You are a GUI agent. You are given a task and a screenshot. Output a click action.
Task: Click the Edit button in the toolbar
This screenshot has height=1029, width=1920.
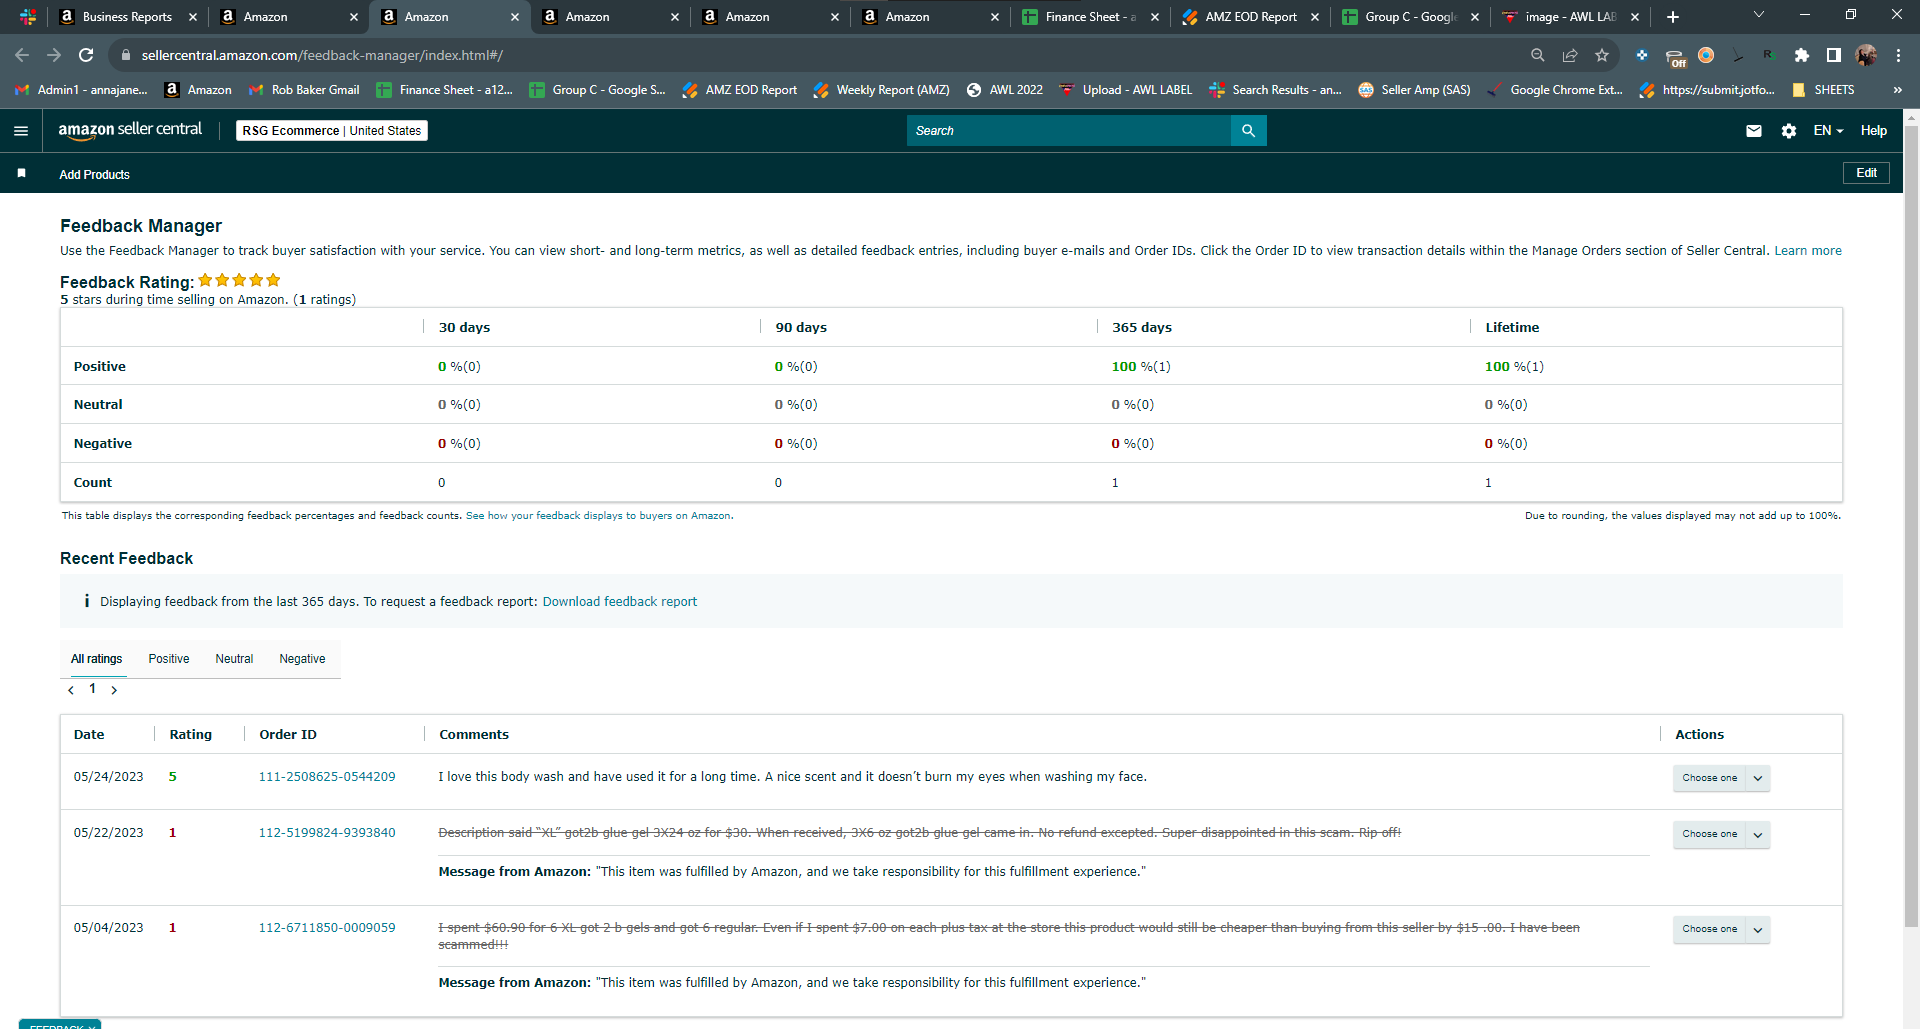(x=1866, y=173)
